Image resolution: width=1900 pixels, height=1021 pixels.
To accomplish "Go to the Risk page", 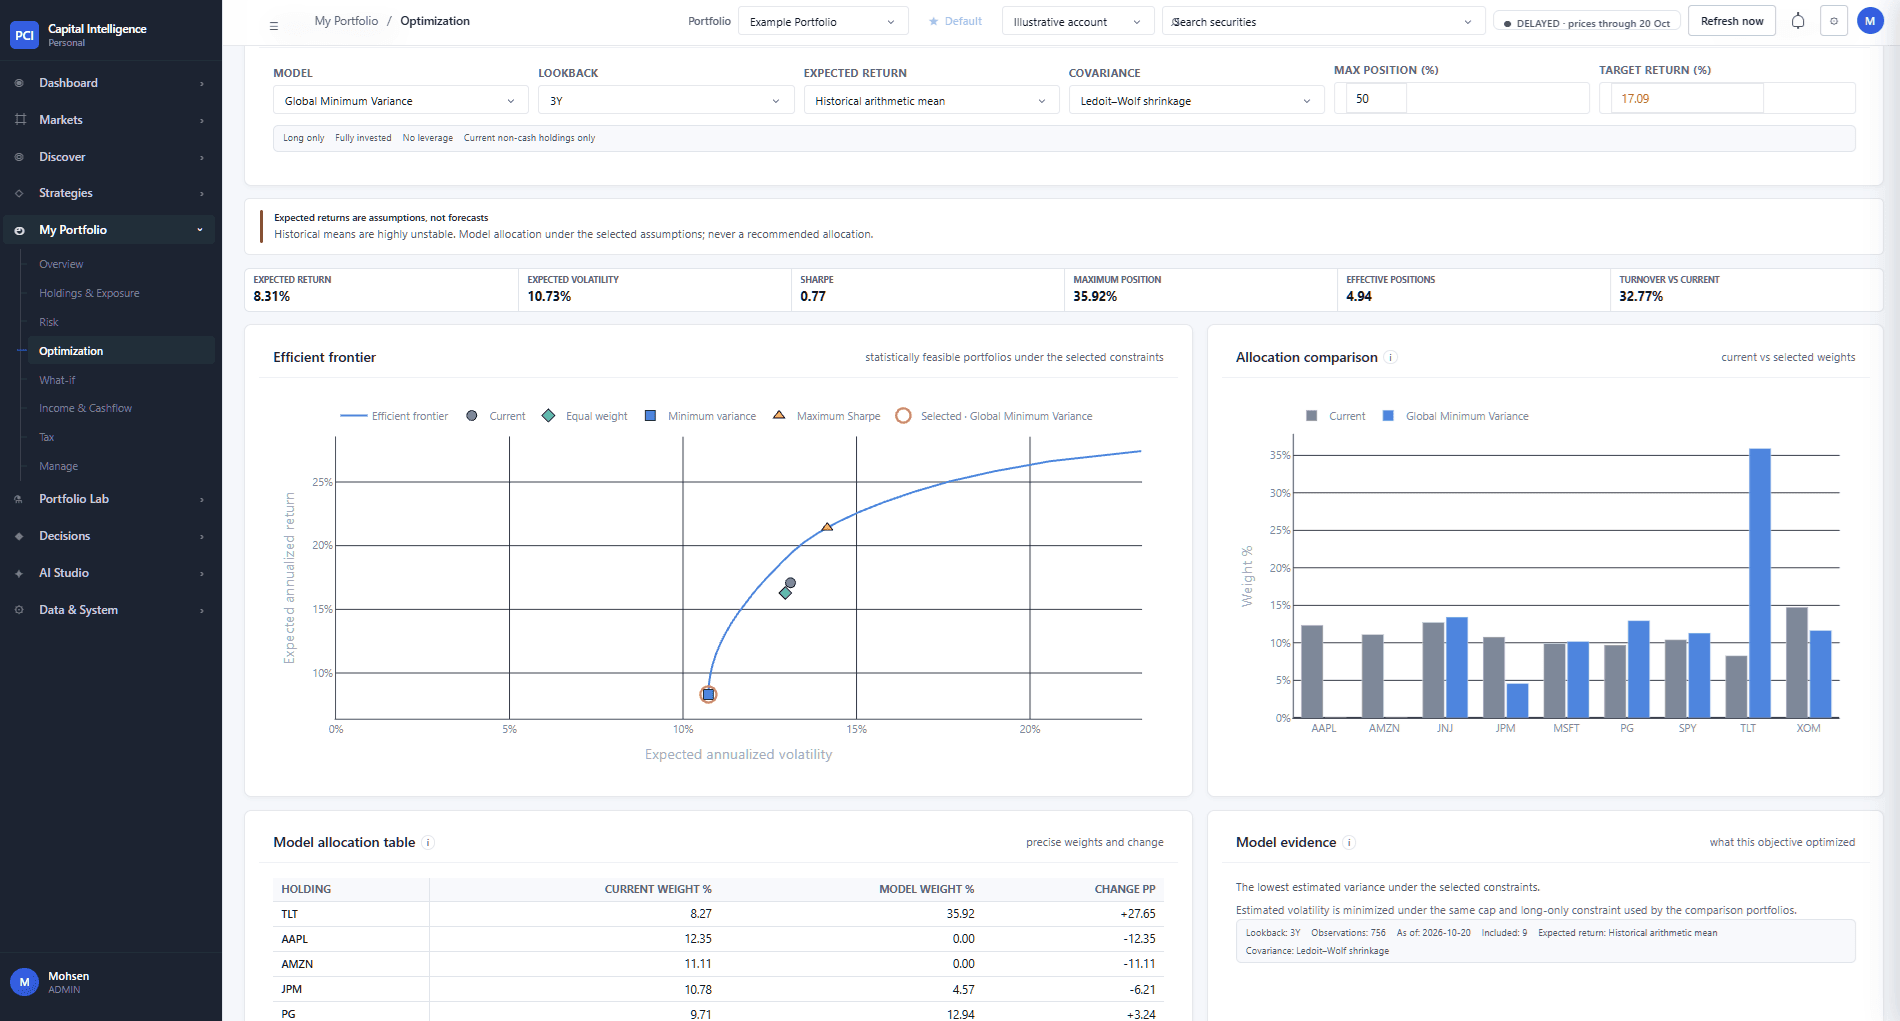I will pyautogui.click(x=49, y=322).
